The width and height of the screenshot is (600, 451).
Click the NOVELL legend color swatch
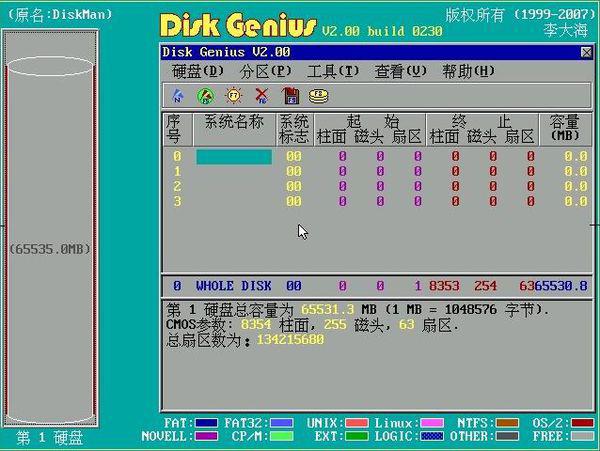(206, 436)
